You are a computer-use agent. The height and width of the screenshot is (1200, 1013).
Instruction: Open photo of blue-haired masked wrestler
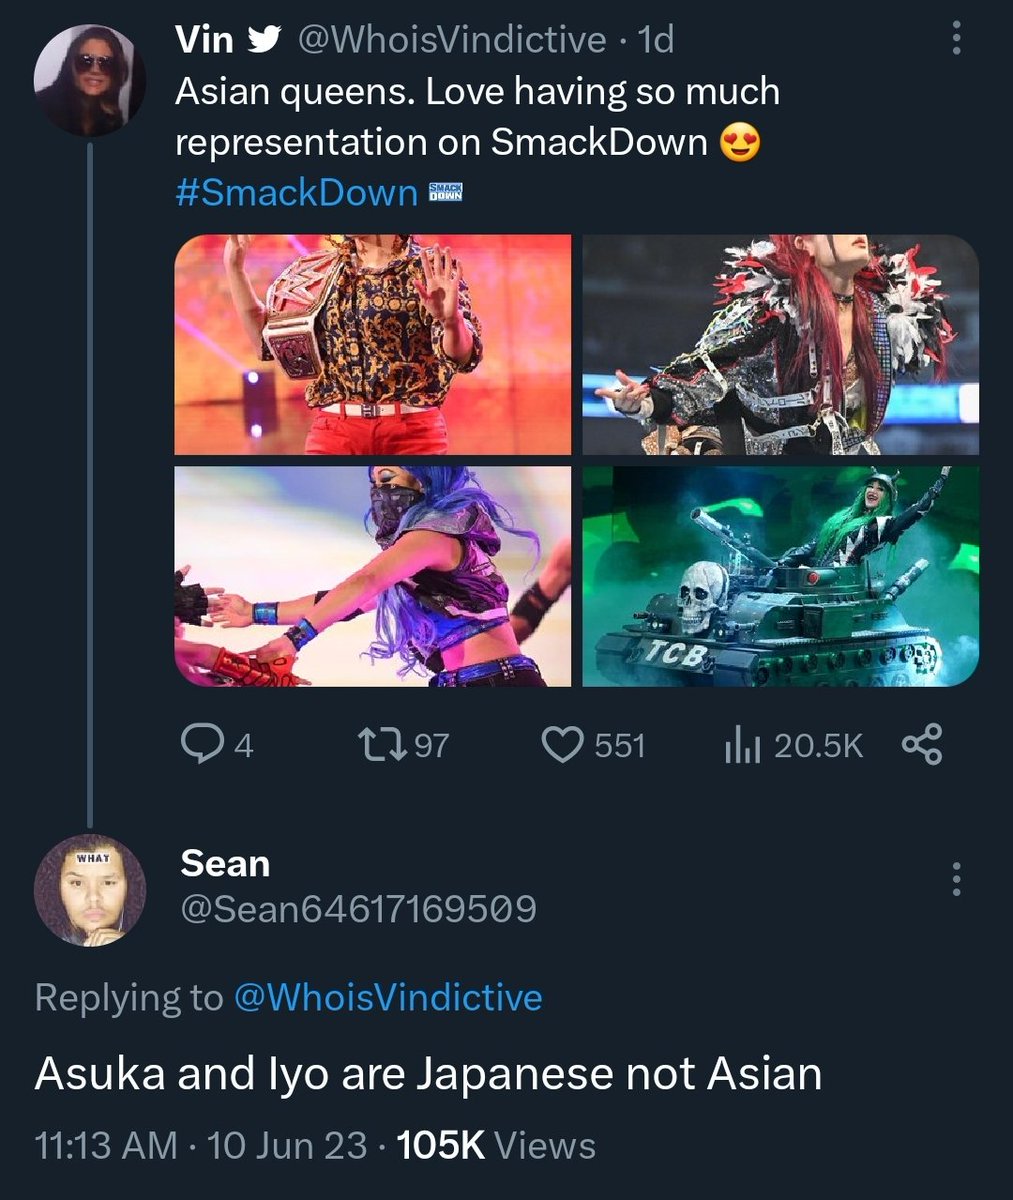373,576
